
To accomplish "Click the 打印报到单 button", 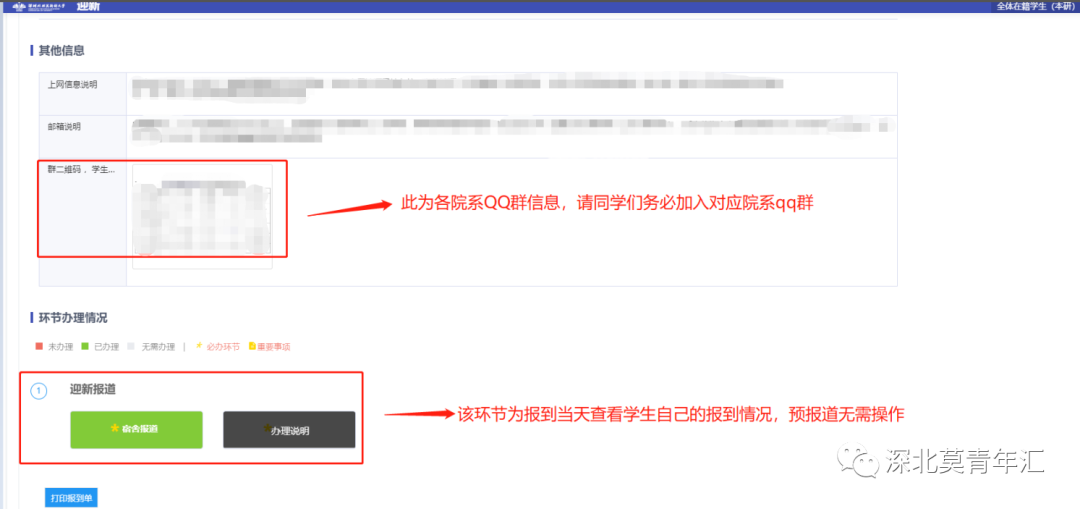I will pos(71,497).
